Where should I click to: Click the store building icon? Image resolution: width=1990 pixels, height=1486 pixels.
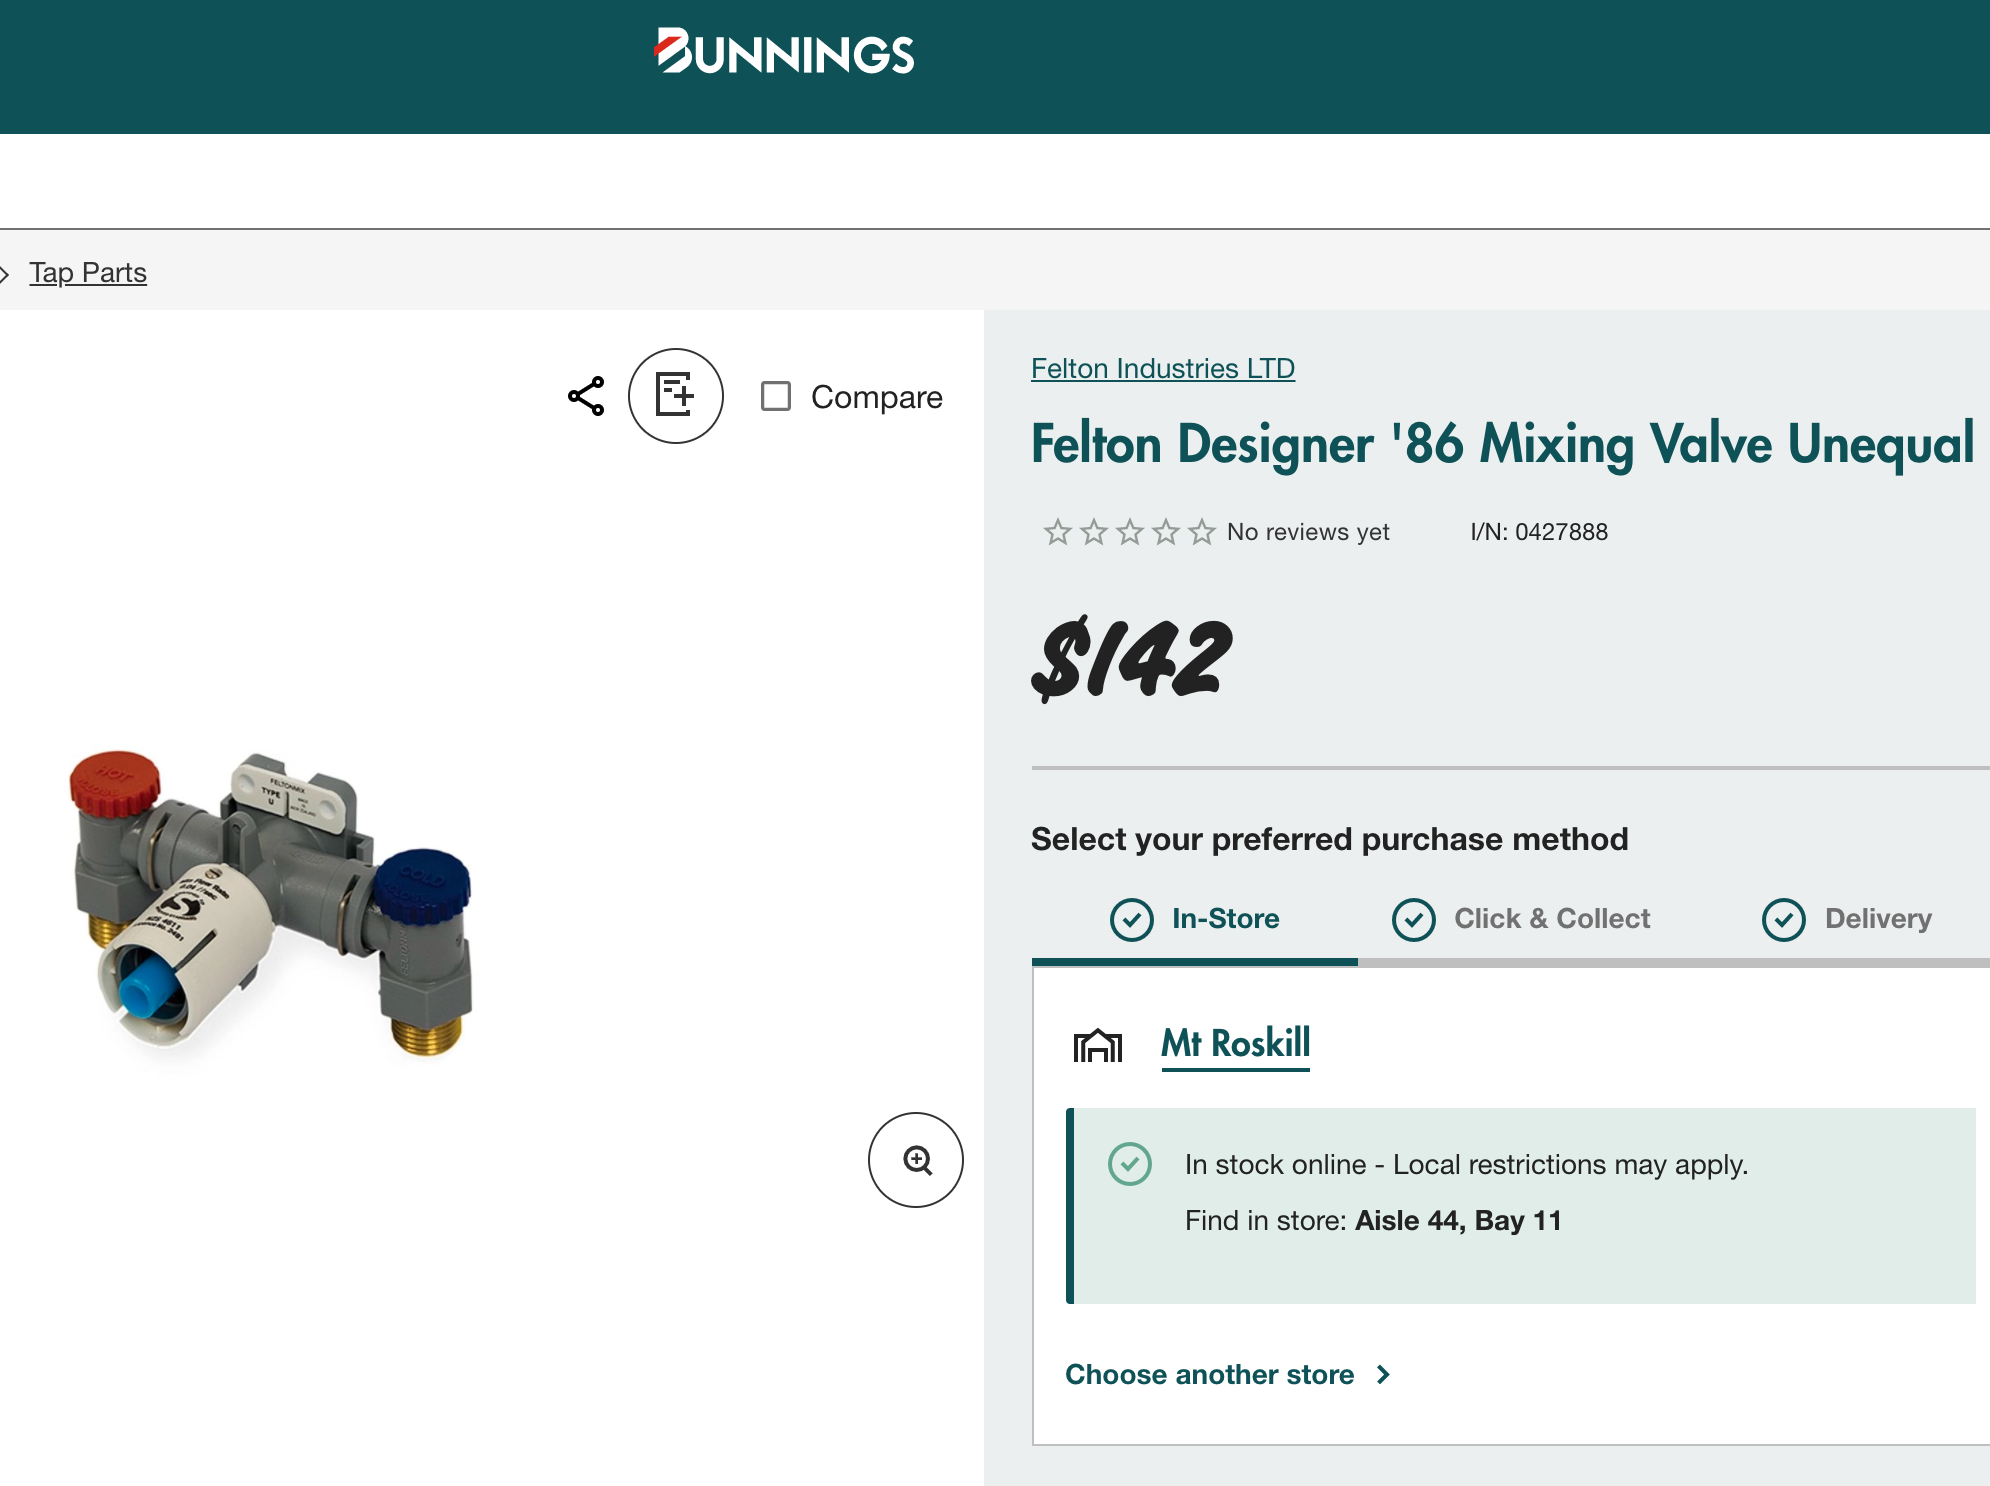coord(1097,1045)
